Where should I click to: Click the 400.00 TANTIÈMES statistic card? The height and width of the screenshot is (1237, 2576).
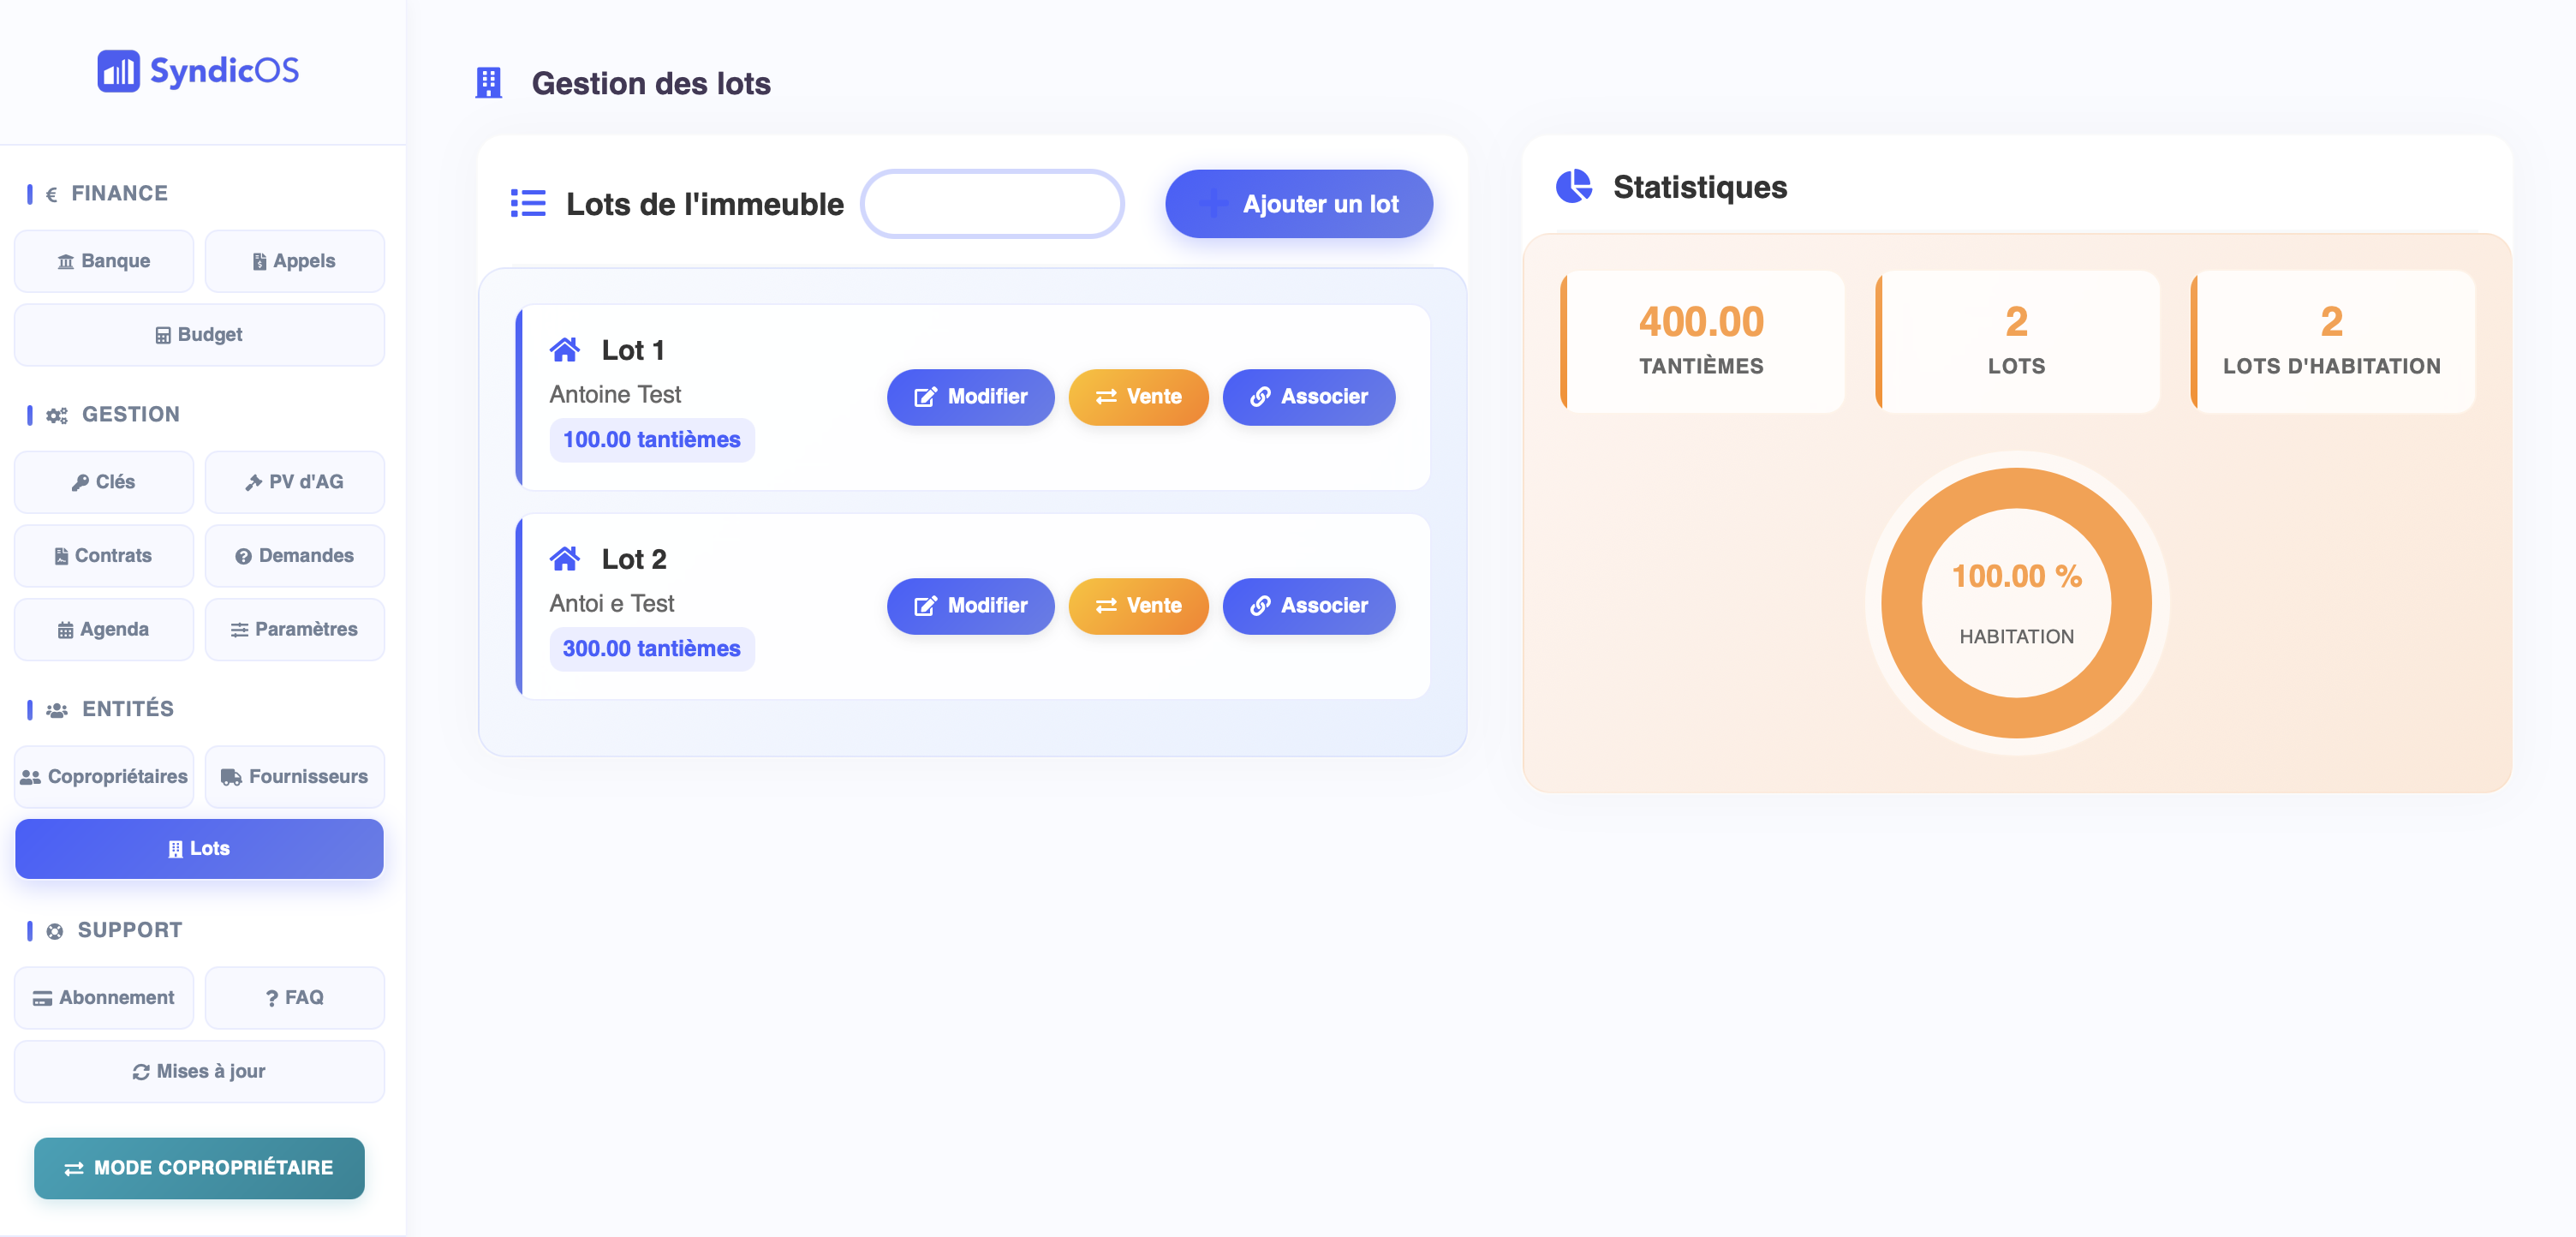(1701, 342)
